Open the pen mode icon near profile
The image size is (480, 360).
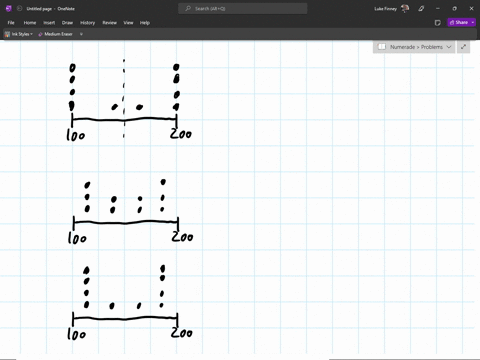[x=421, y=9]
